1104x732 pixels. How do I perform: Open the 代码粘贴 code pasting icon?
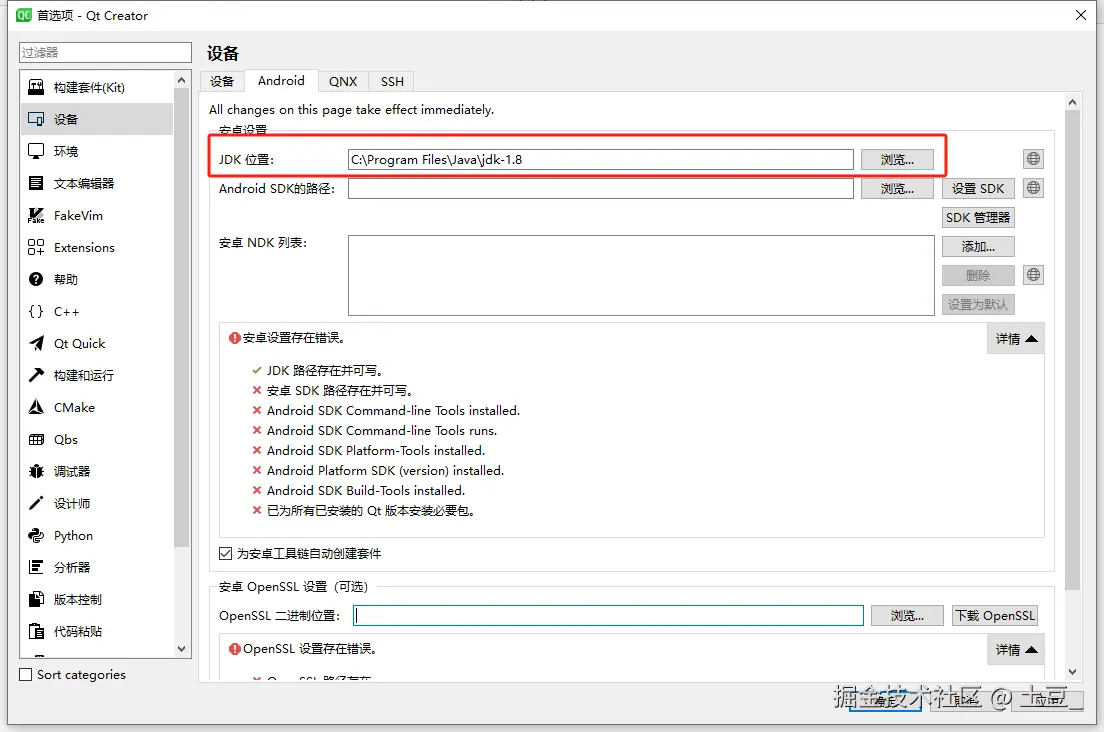click(36, 631)
